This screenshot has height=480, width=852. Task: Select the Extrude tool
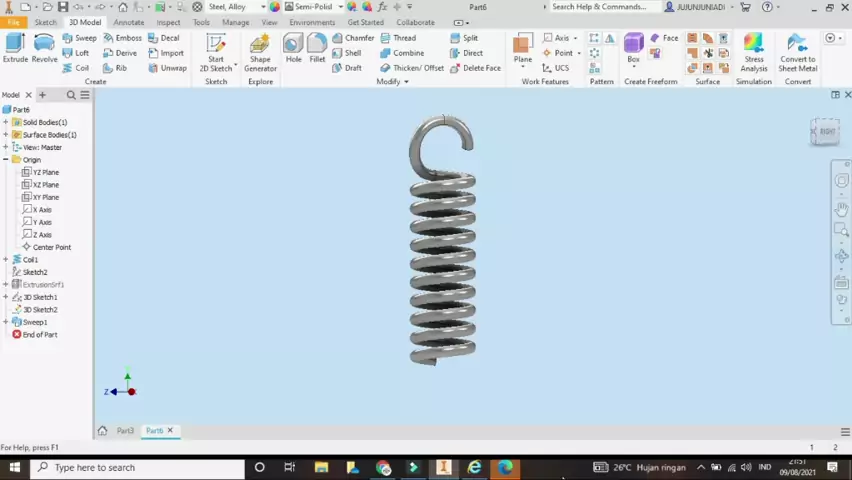tap(15, 48)
